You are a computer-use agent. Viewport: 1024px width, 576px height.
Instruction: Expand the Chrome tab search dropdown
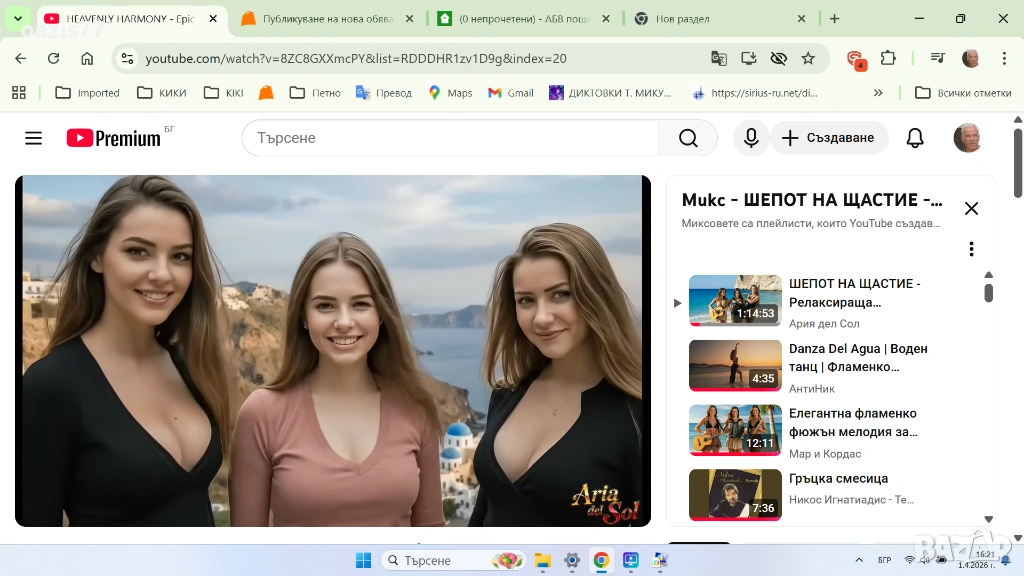[17, 18]
